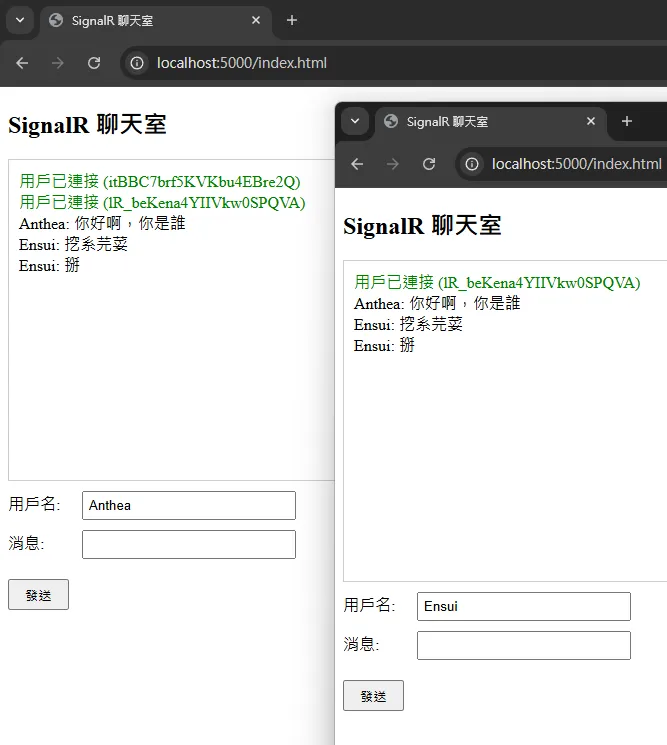Add new tab in rear browser window

[x=292, y=20]
